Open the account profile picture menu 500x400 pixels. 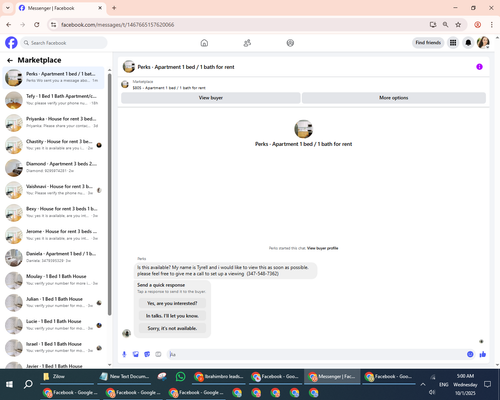click(483, 43)
